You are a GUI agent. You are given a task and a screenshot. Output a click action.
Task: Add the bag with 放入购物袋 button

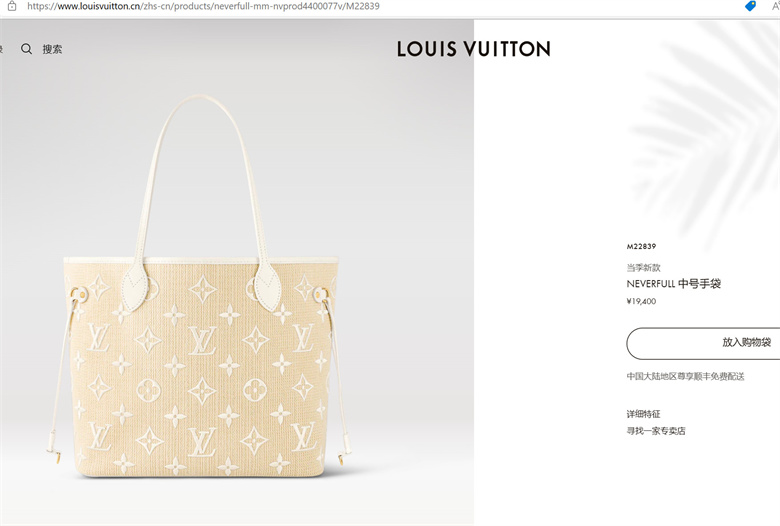click(703, 343)
